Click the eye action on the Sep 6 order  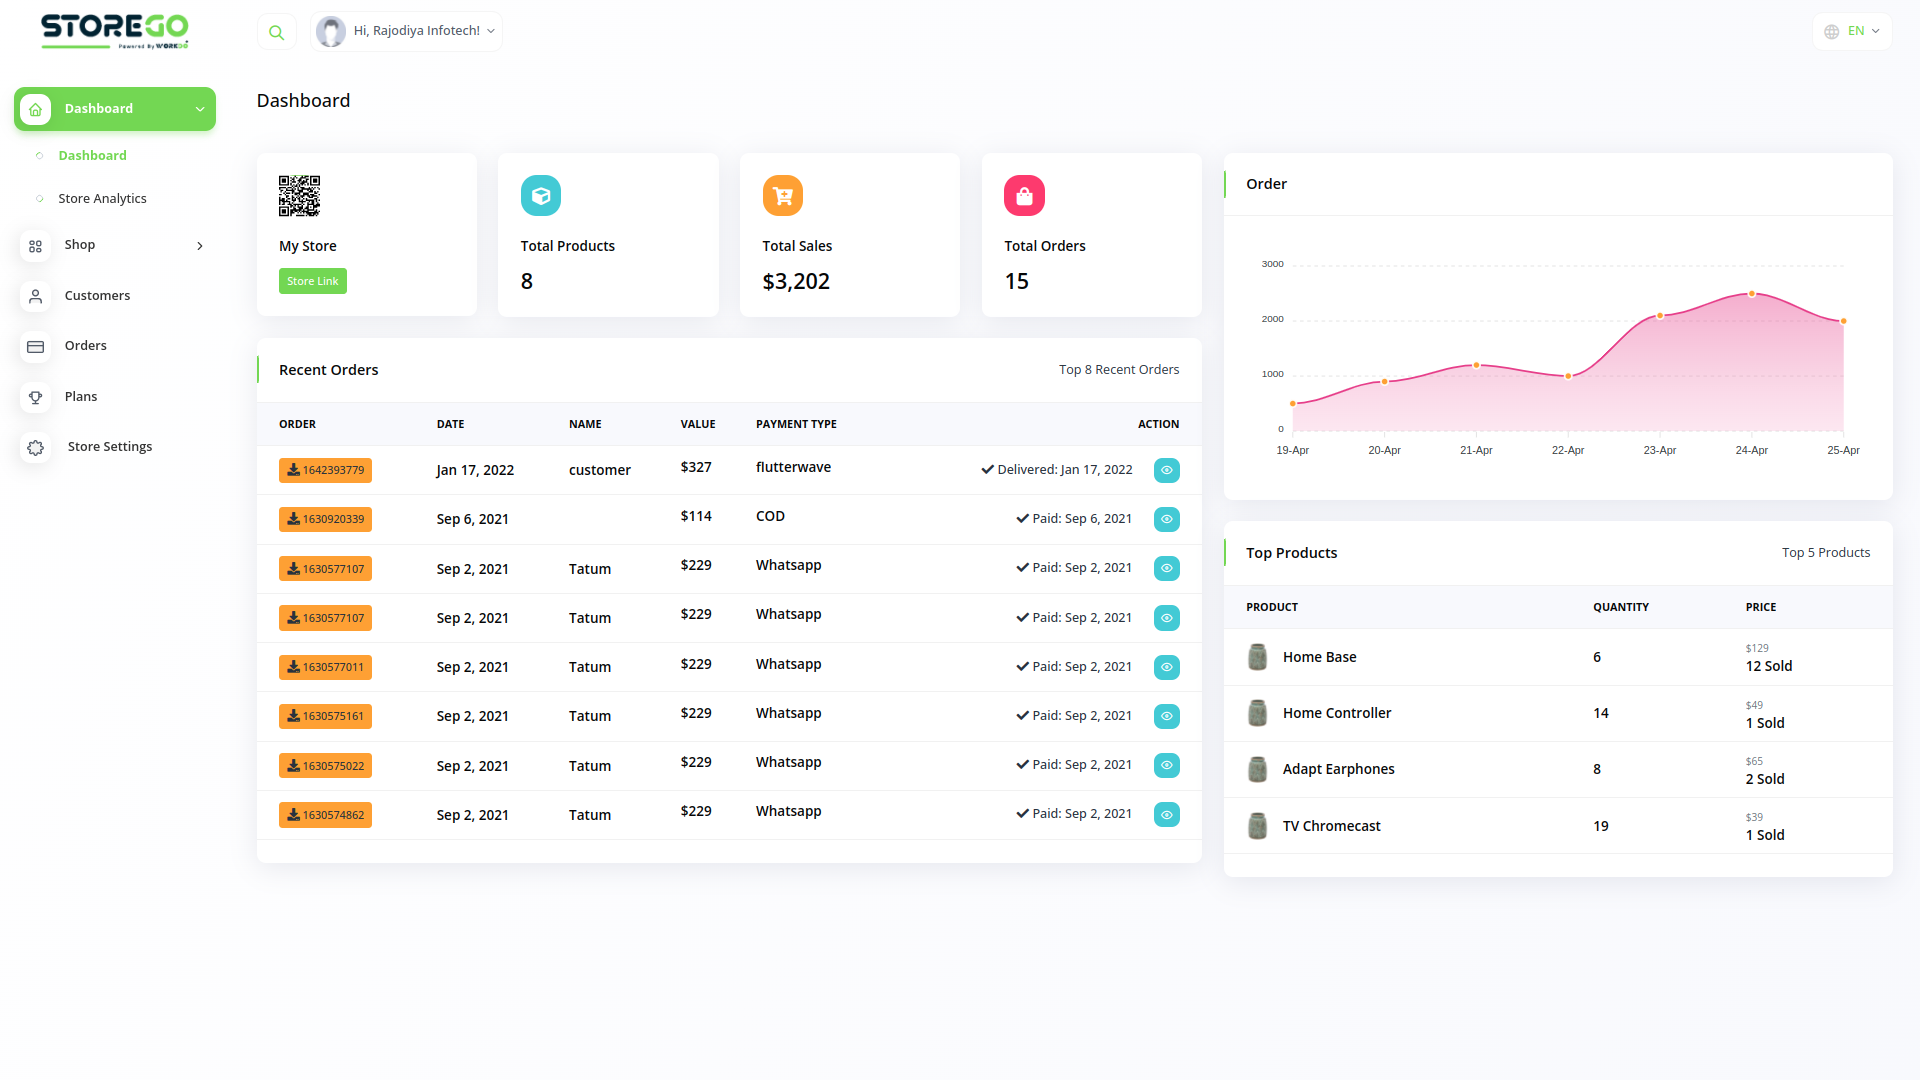[x=1166, y=519]
